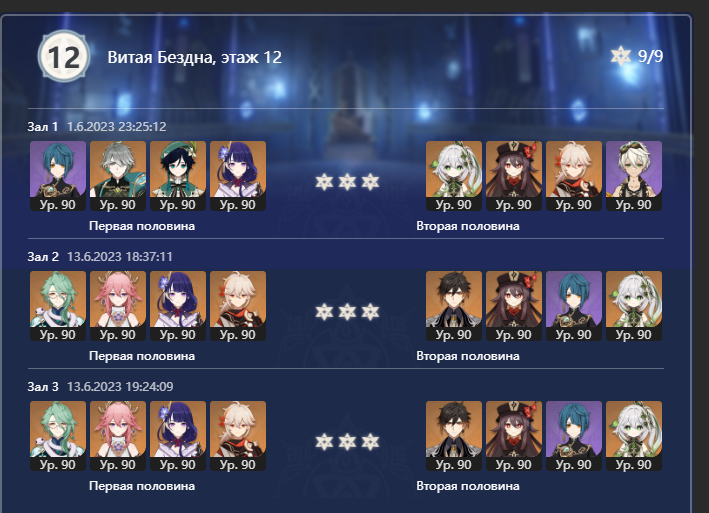Image resolution: width=709 pixels, height=513 pixels.
Task: Select Alhaitham portrait in Зал 1 first half
Action: (x=118, y=176)
